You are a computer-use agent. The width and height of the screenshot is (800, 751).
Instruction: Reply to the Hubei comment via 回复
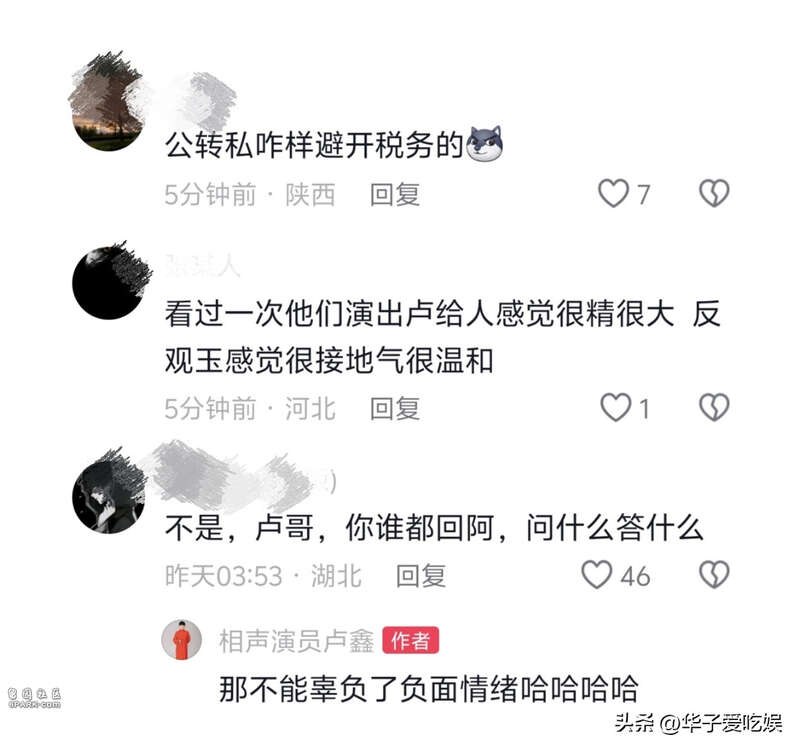(421, 576)
